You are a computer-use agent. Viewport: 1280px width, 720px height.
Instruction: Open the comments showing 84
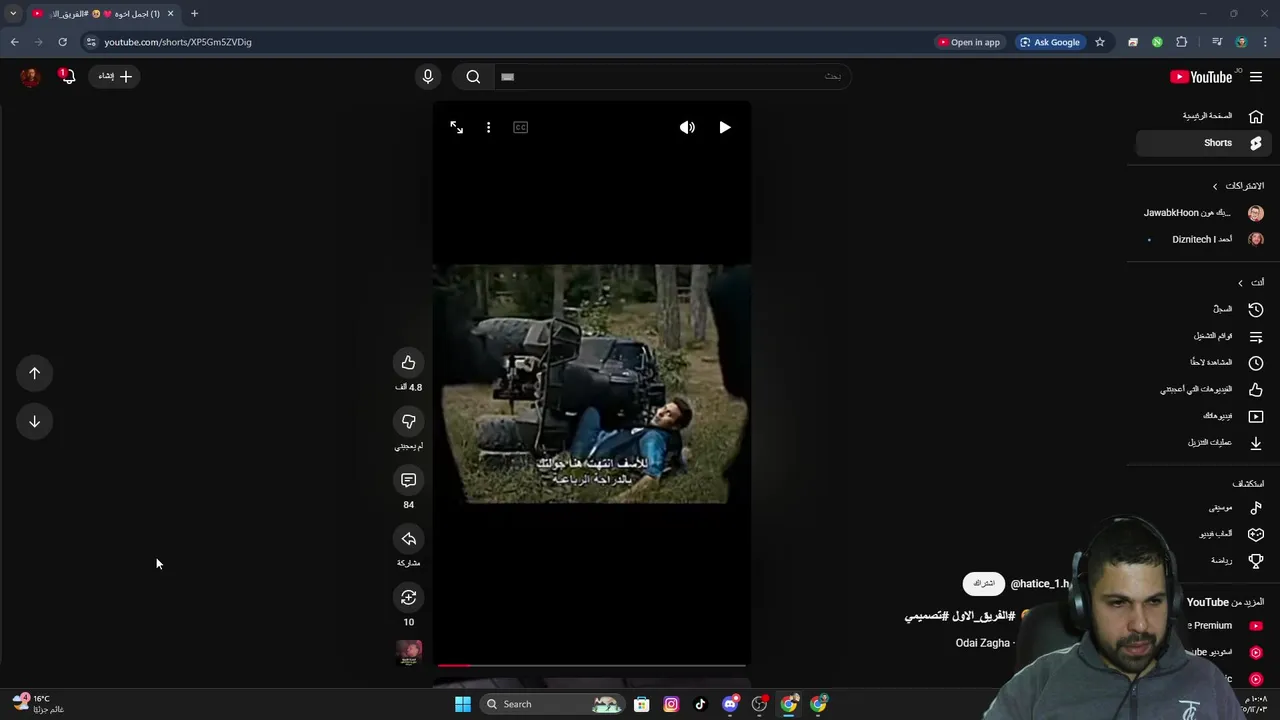408,480
